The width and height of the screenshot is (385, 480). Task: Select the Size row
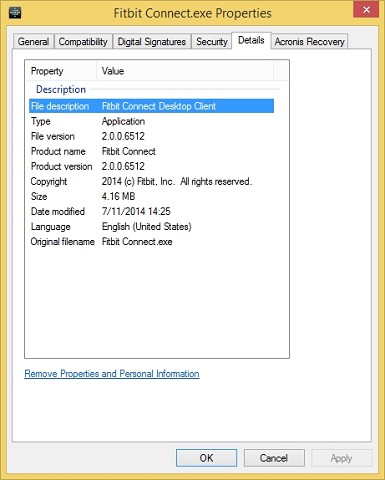pyautogui.click(x=151, y=196)
